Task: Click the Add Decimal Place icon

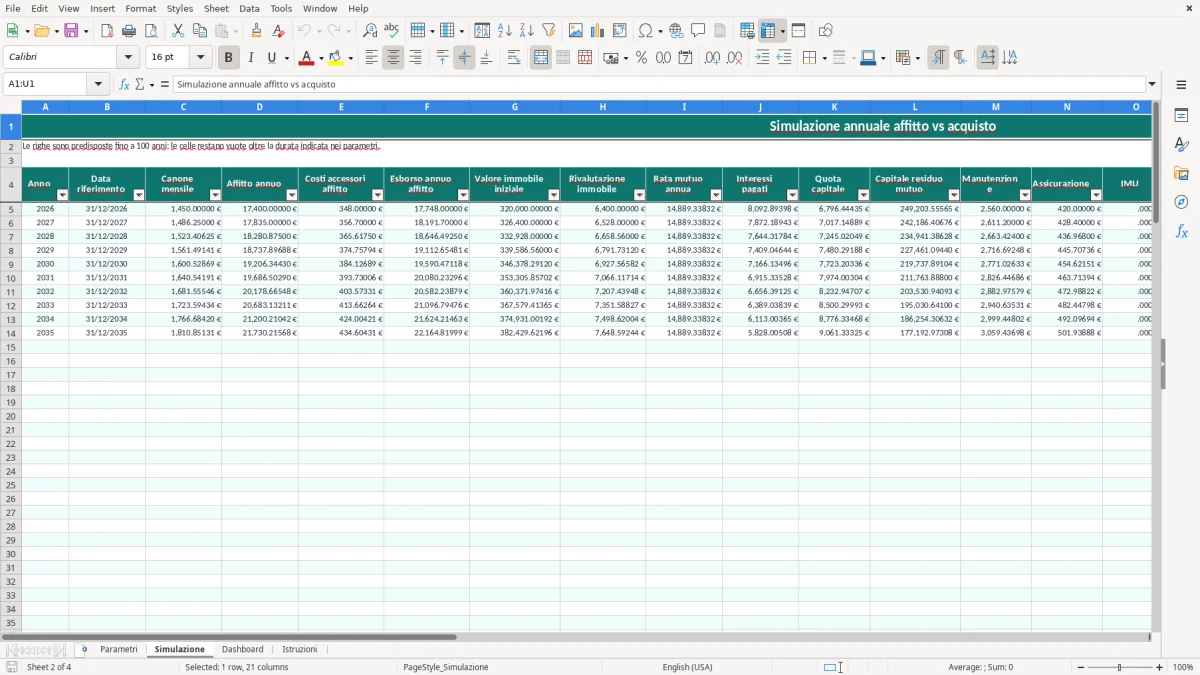Action: click(x=712, y=58)
